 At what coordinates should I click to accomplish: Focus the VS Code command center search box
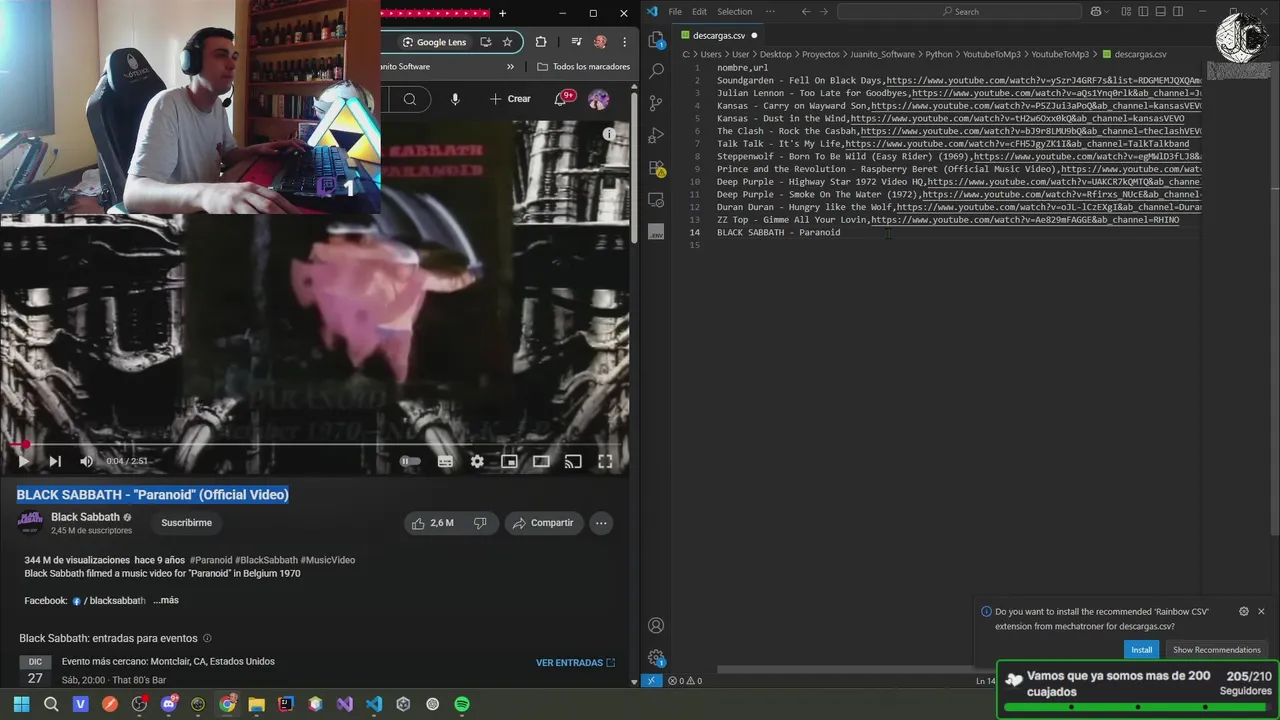coord(960,12)
